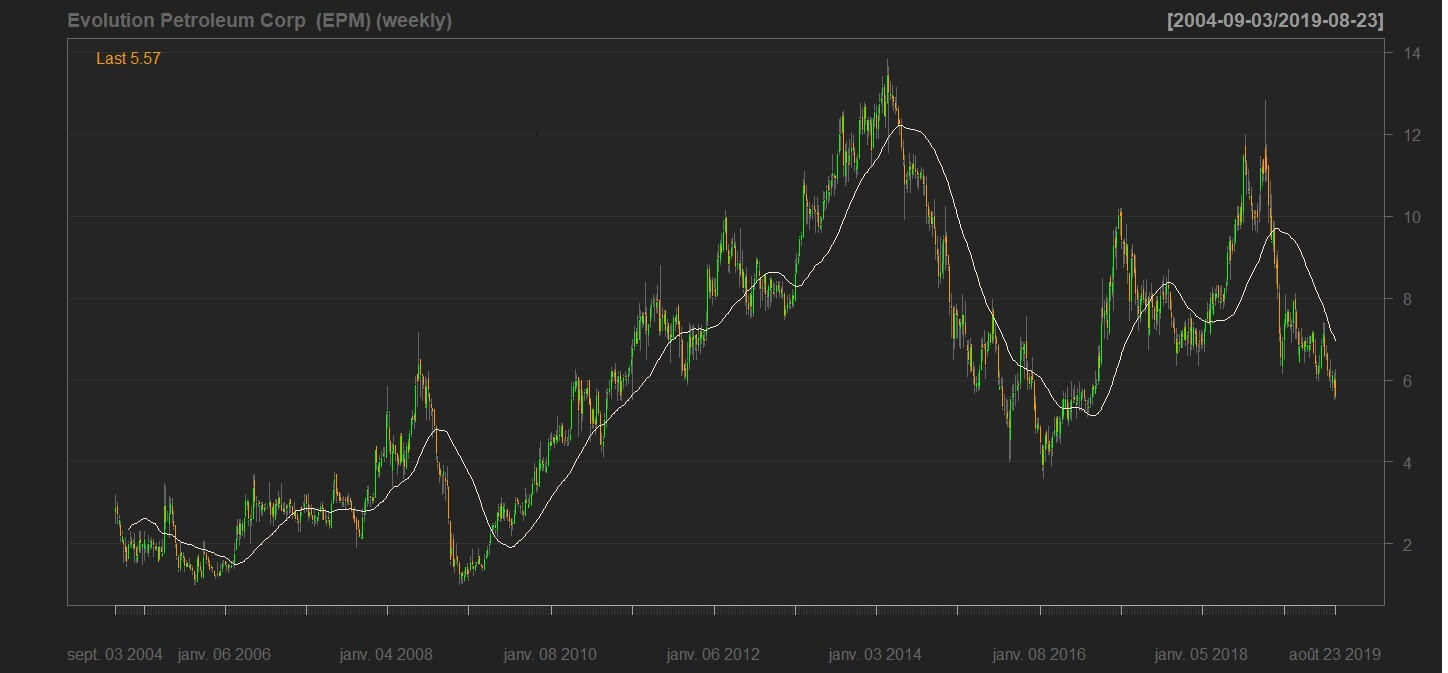Image resolution: width=1448 pixels, height=673 pixels.
Task: Click the janv. 04 2008 axis label
Action: [386, 655]
